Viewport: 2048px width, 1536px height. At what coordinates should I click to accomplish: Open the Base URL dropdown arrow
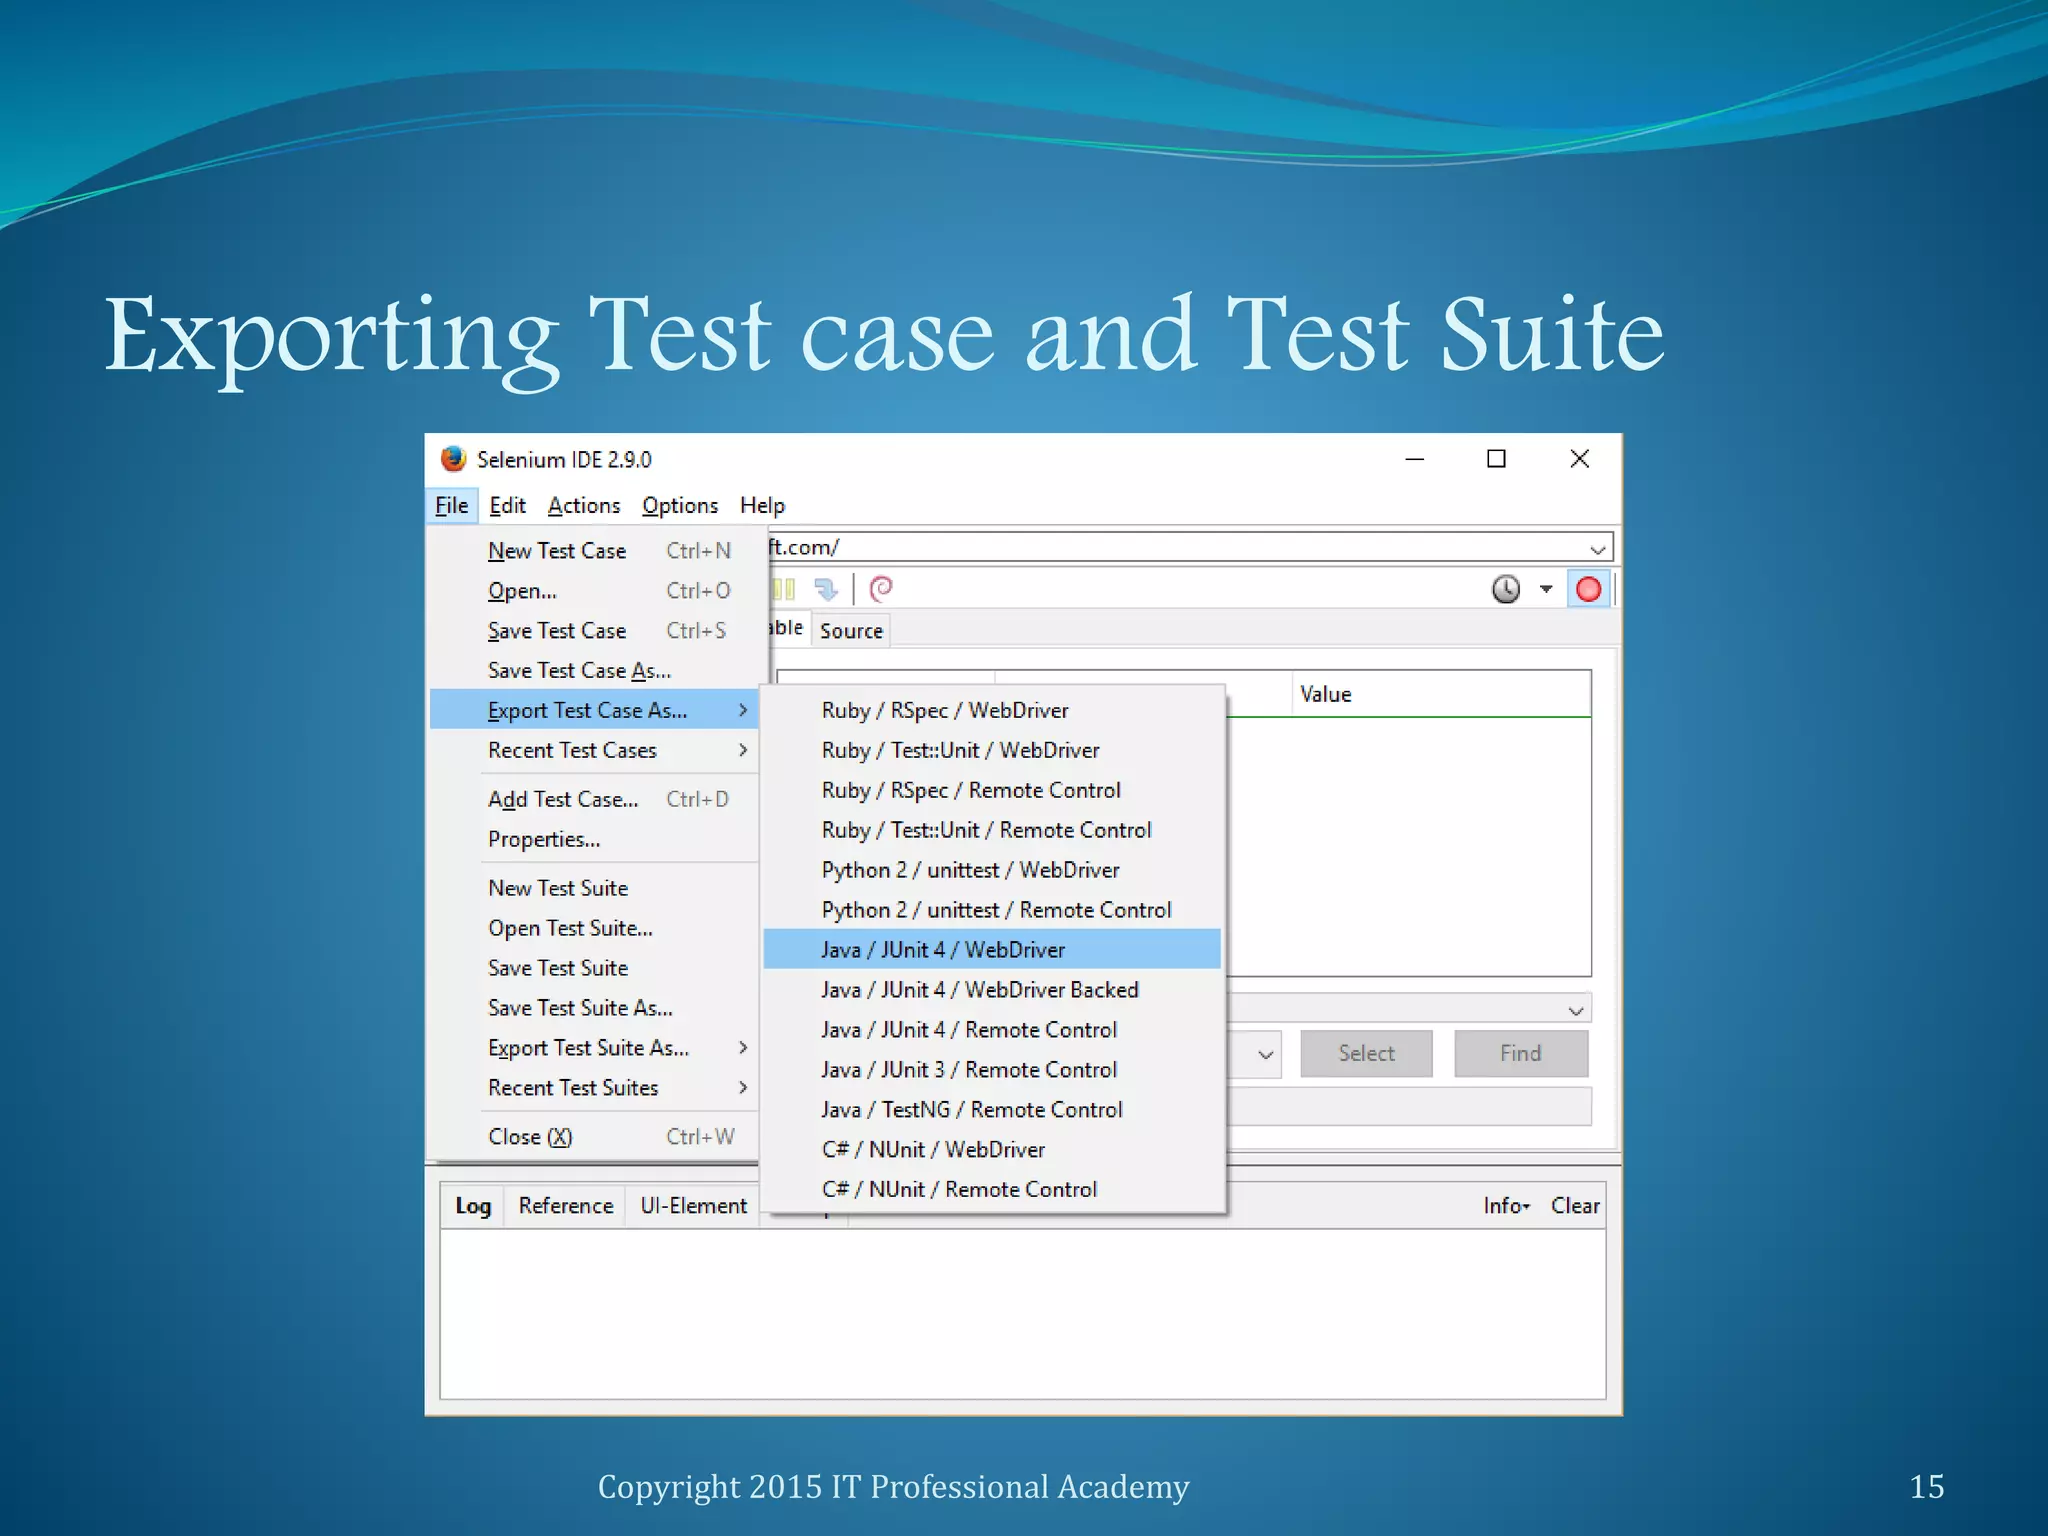(1597, 548)
